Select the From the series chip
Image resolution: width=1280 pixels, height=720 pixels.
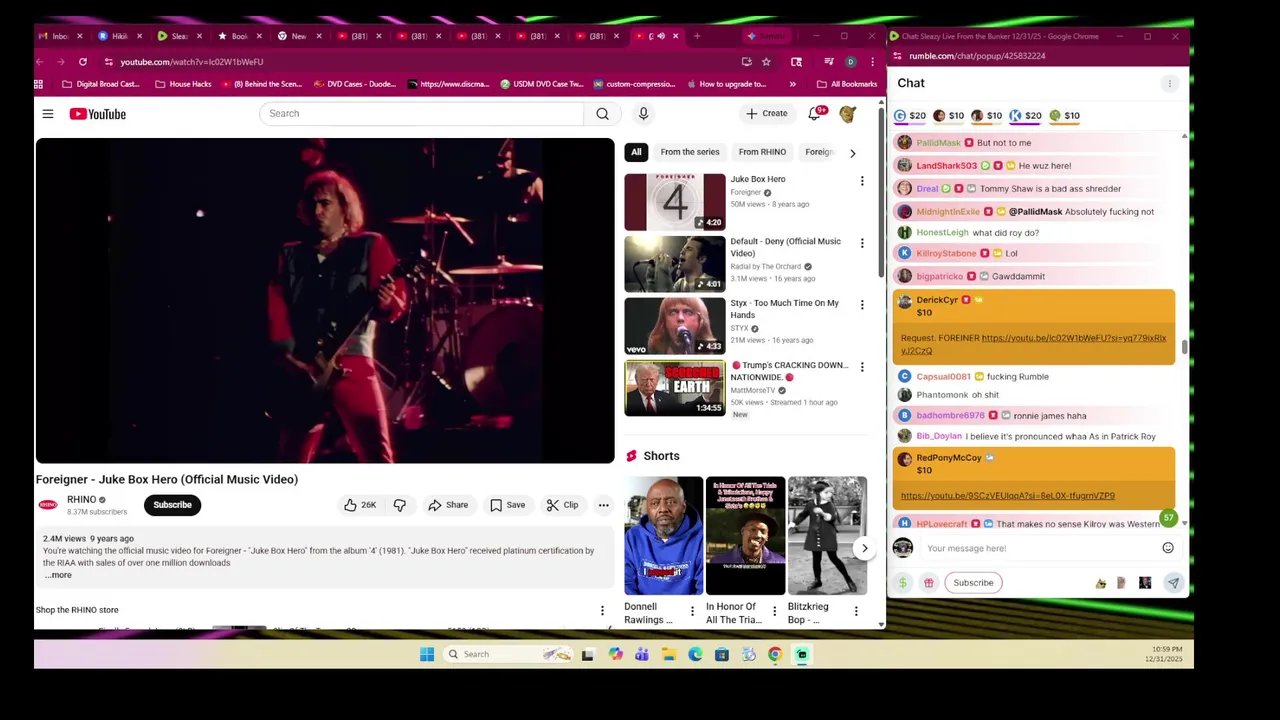pyautogui.click(x=690, y=152)
